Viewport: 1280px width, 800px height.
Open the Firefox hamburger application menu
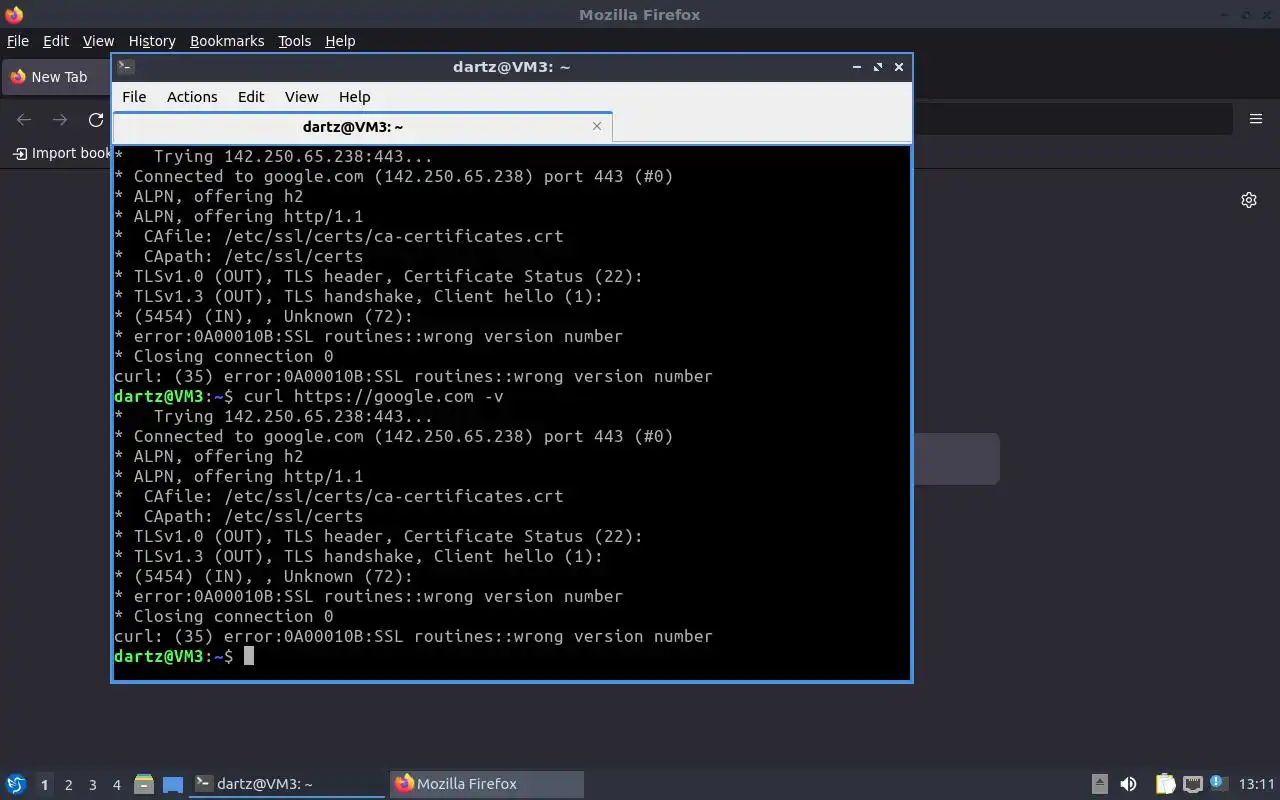tap(1256, 119)
